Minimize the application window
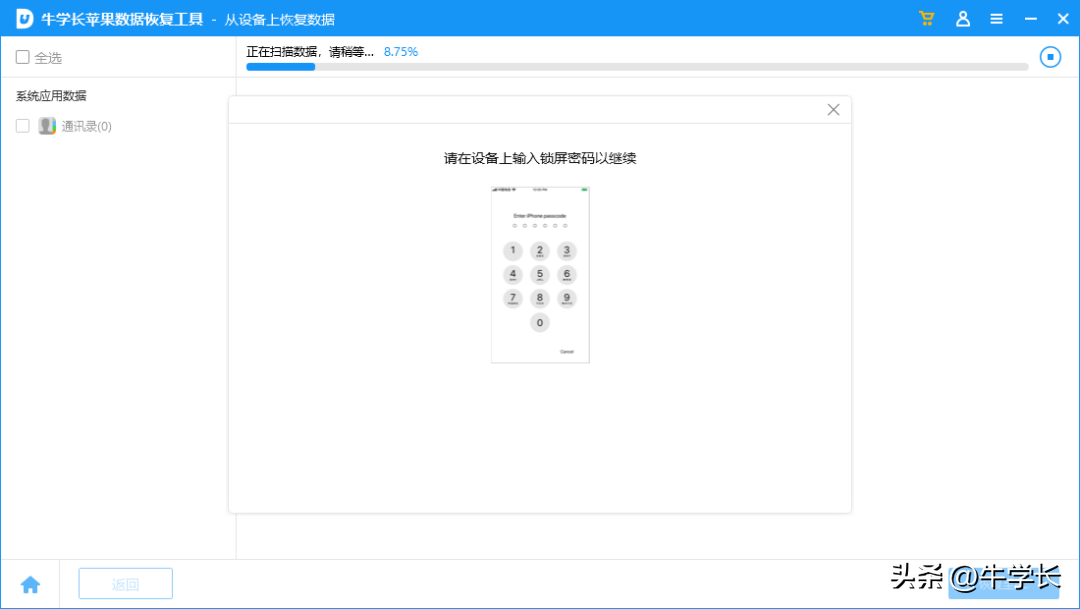Image resolution: width=1080 pixels, height=609 pixels. [x=1029, y=18]
